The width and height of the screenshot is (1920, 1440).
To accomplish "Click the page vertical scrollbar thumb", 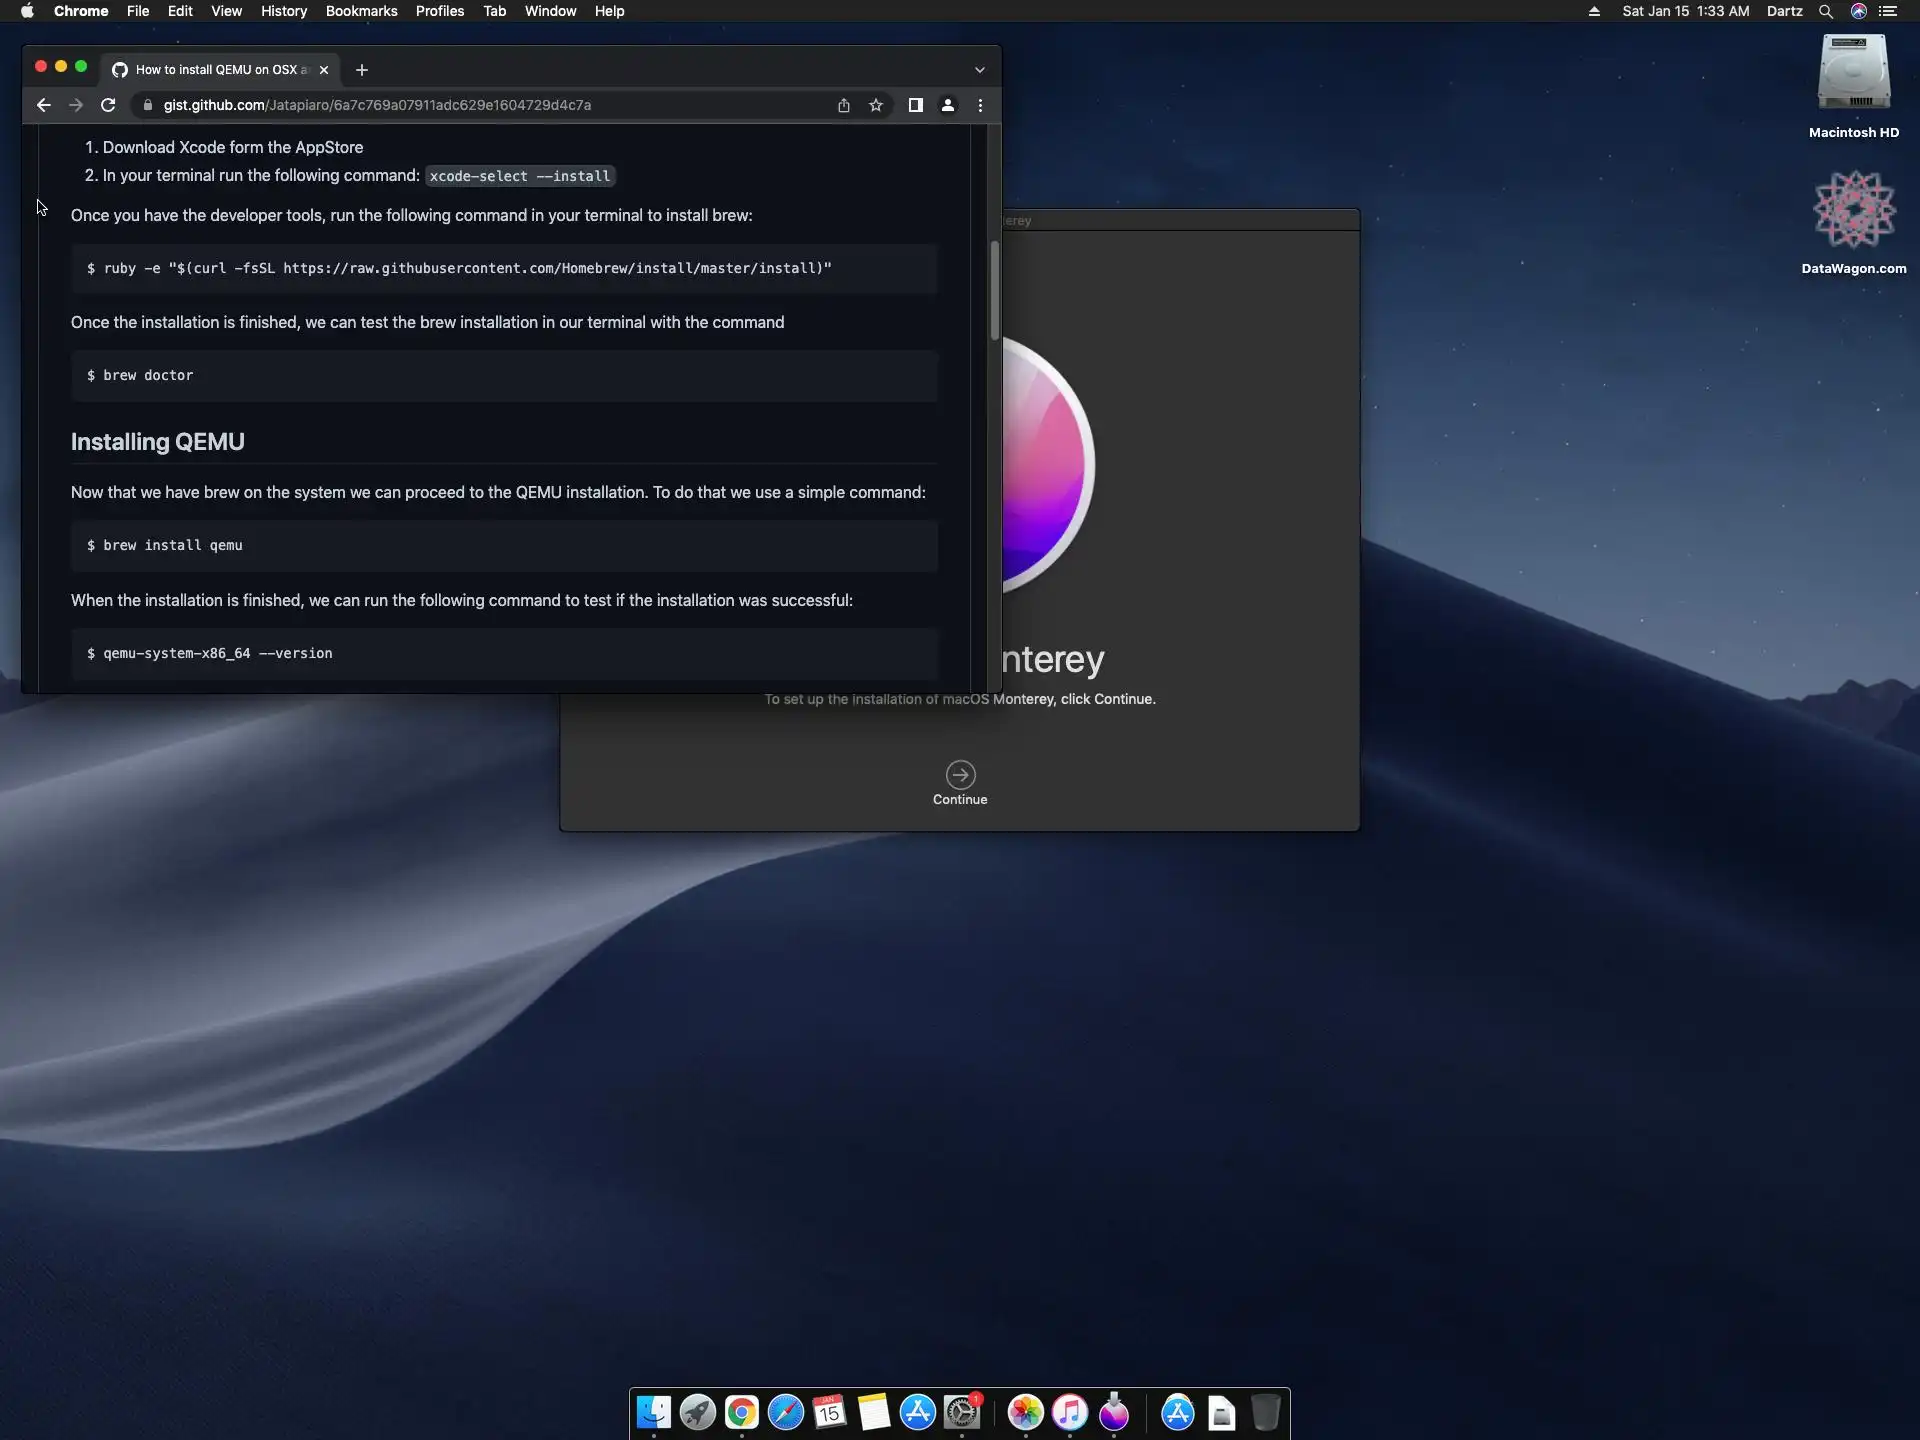I will tap(995, 290).
